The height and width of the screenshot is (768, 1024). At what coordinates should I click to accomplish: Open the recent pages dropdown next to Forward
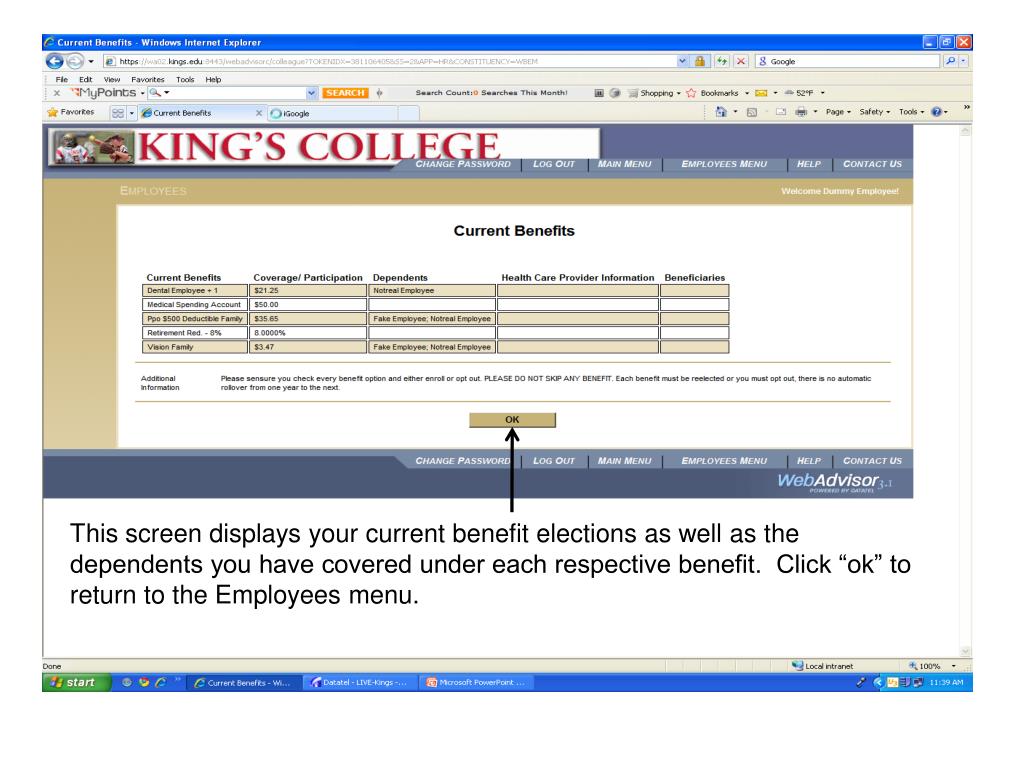[91, 61]
